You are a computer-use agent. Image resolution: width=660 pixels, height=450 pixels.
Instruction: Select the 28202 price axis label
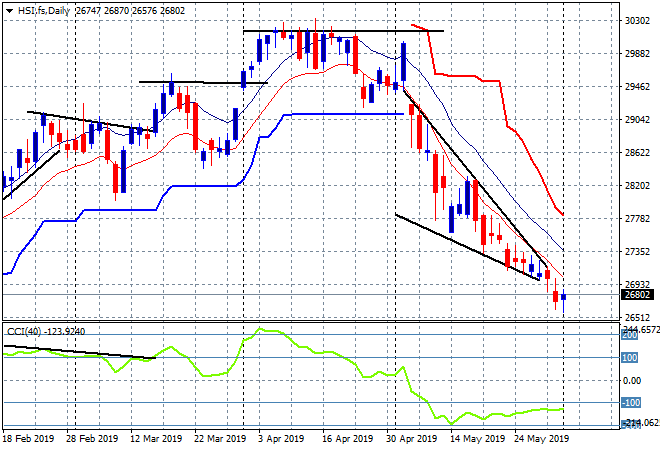point(637,186)
